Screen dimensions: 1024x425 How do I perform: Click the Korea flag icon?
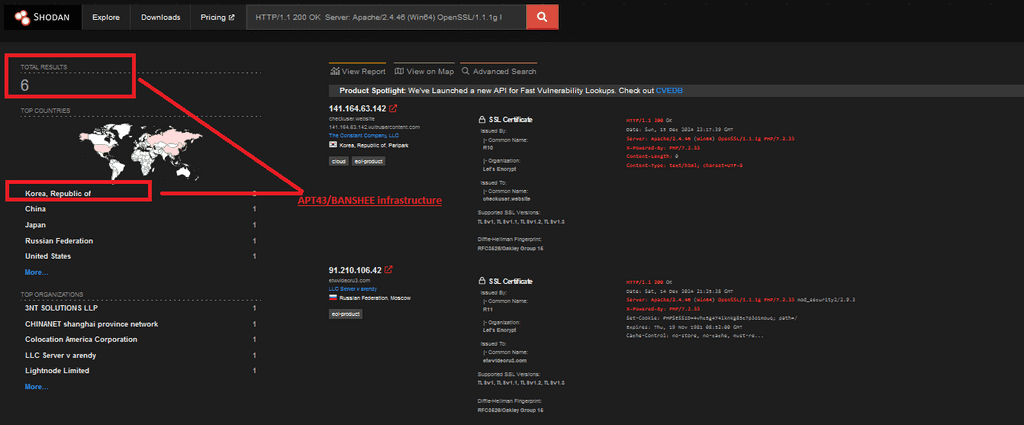tap(332, 144)
